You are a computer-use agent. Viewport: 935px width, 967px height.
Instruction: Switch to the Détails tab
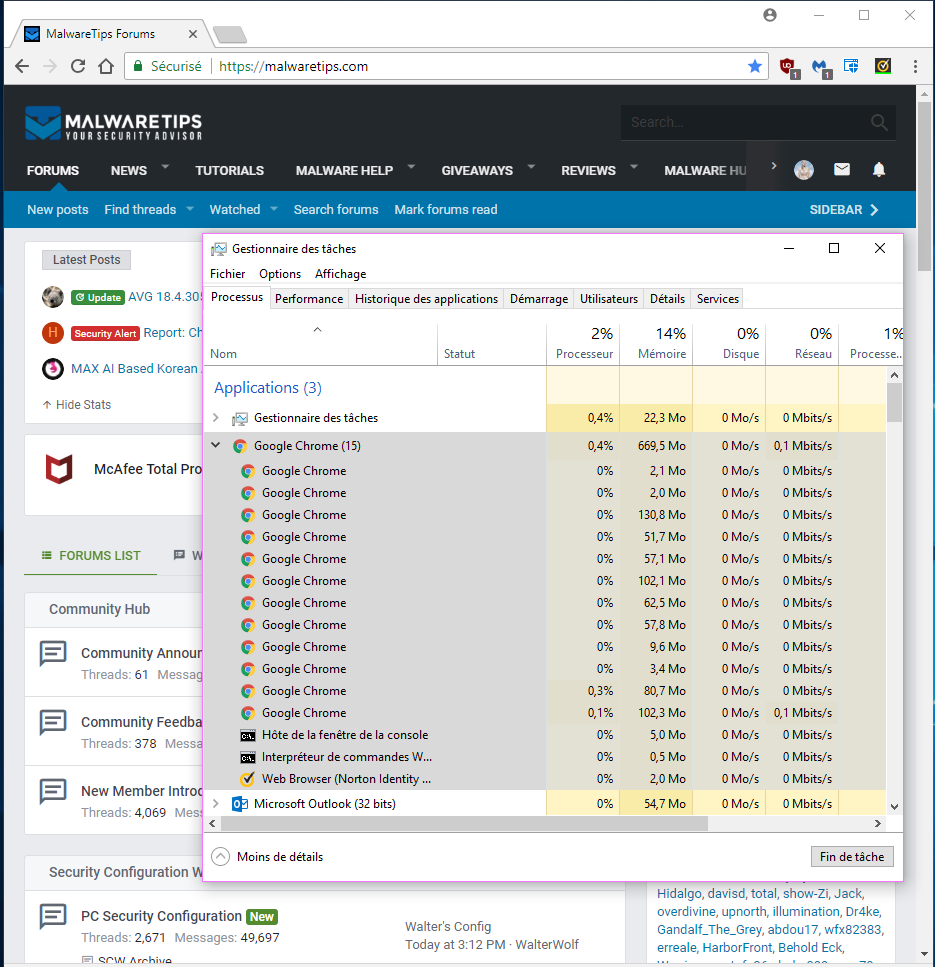tap(667, 298)
